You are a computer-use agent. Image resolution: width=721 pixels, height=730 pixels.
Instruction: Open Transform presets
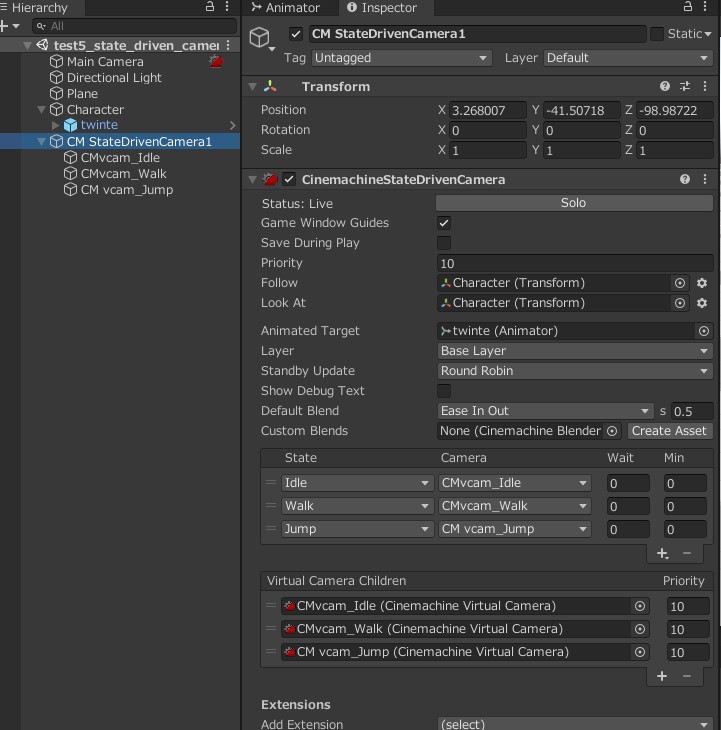click(685, 86)
